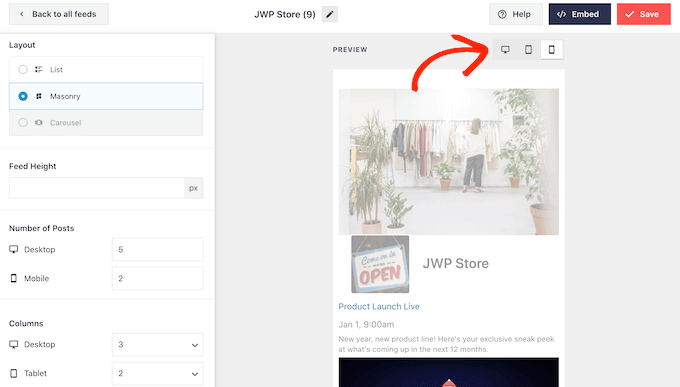
Task: Click the Columns section heading
Action: point(26,324)
